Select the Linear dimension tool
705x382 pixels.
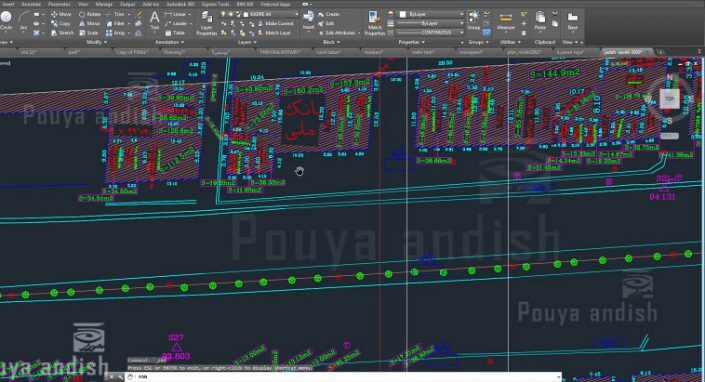[176, 14]
